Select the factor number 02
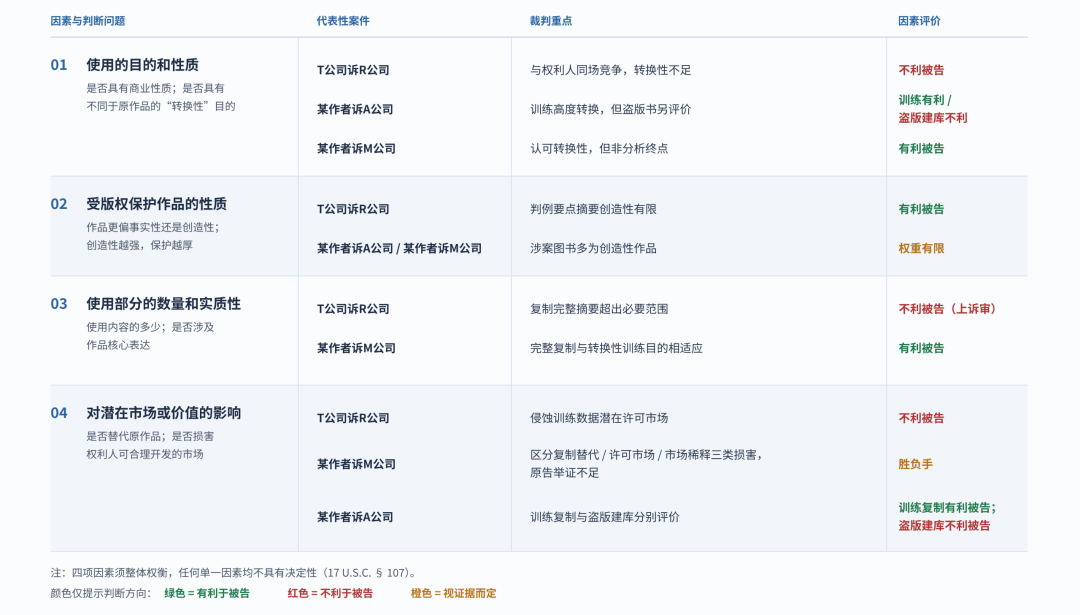The height and width of the screenshot is (615, 1080). pos(59,205)
